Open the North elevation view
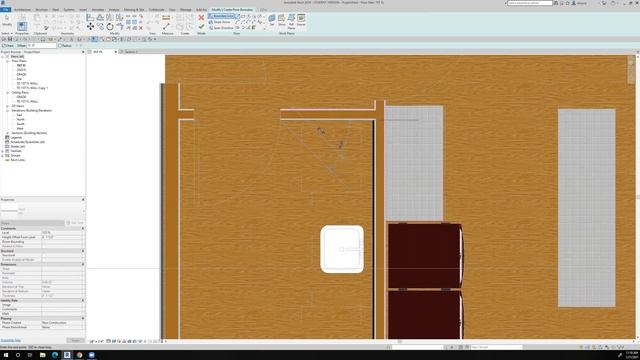 (20, 120)
